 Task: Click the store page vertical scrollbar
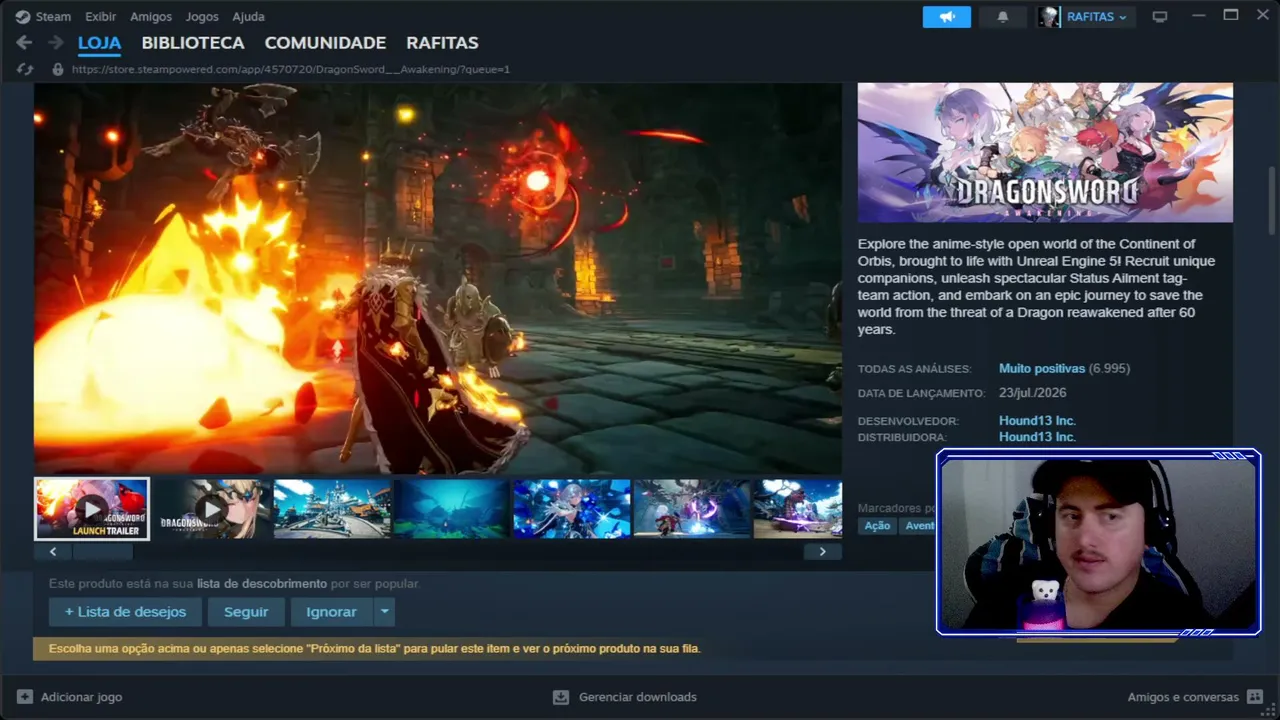tap(1272, 200)
